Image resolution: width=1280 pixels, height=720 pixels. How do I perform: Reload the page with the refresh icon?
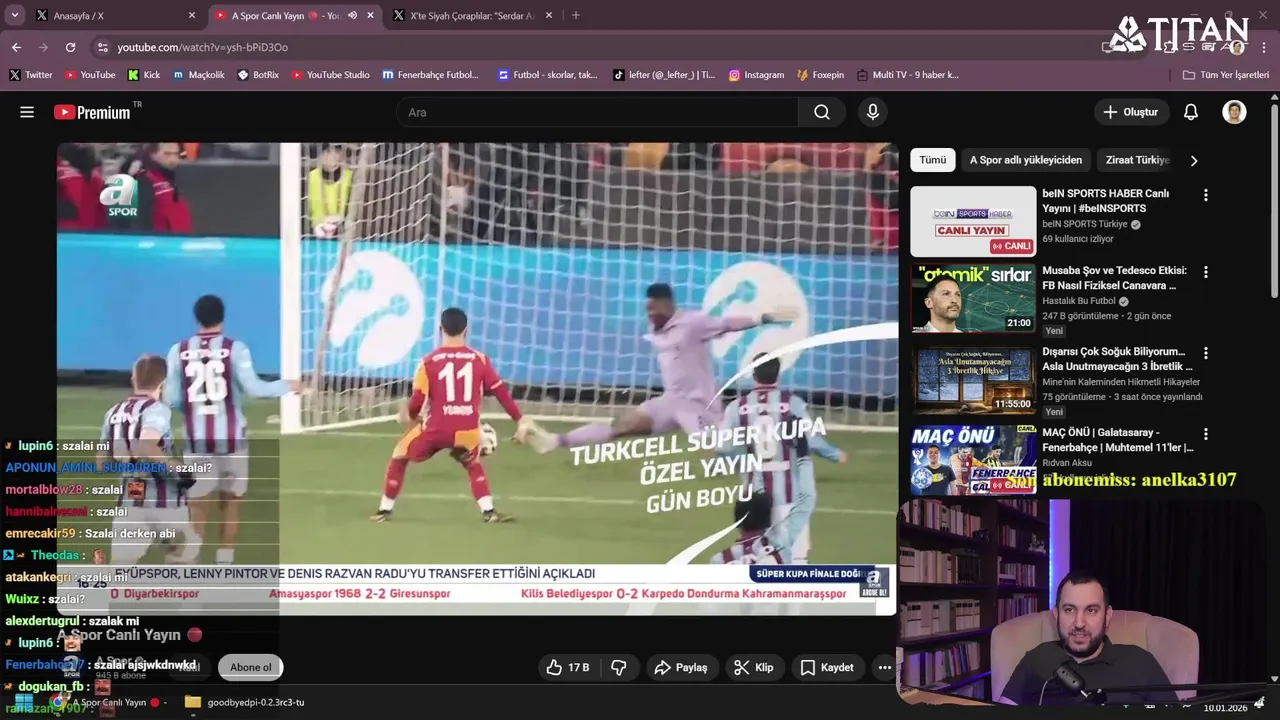[x=70, y=47]
